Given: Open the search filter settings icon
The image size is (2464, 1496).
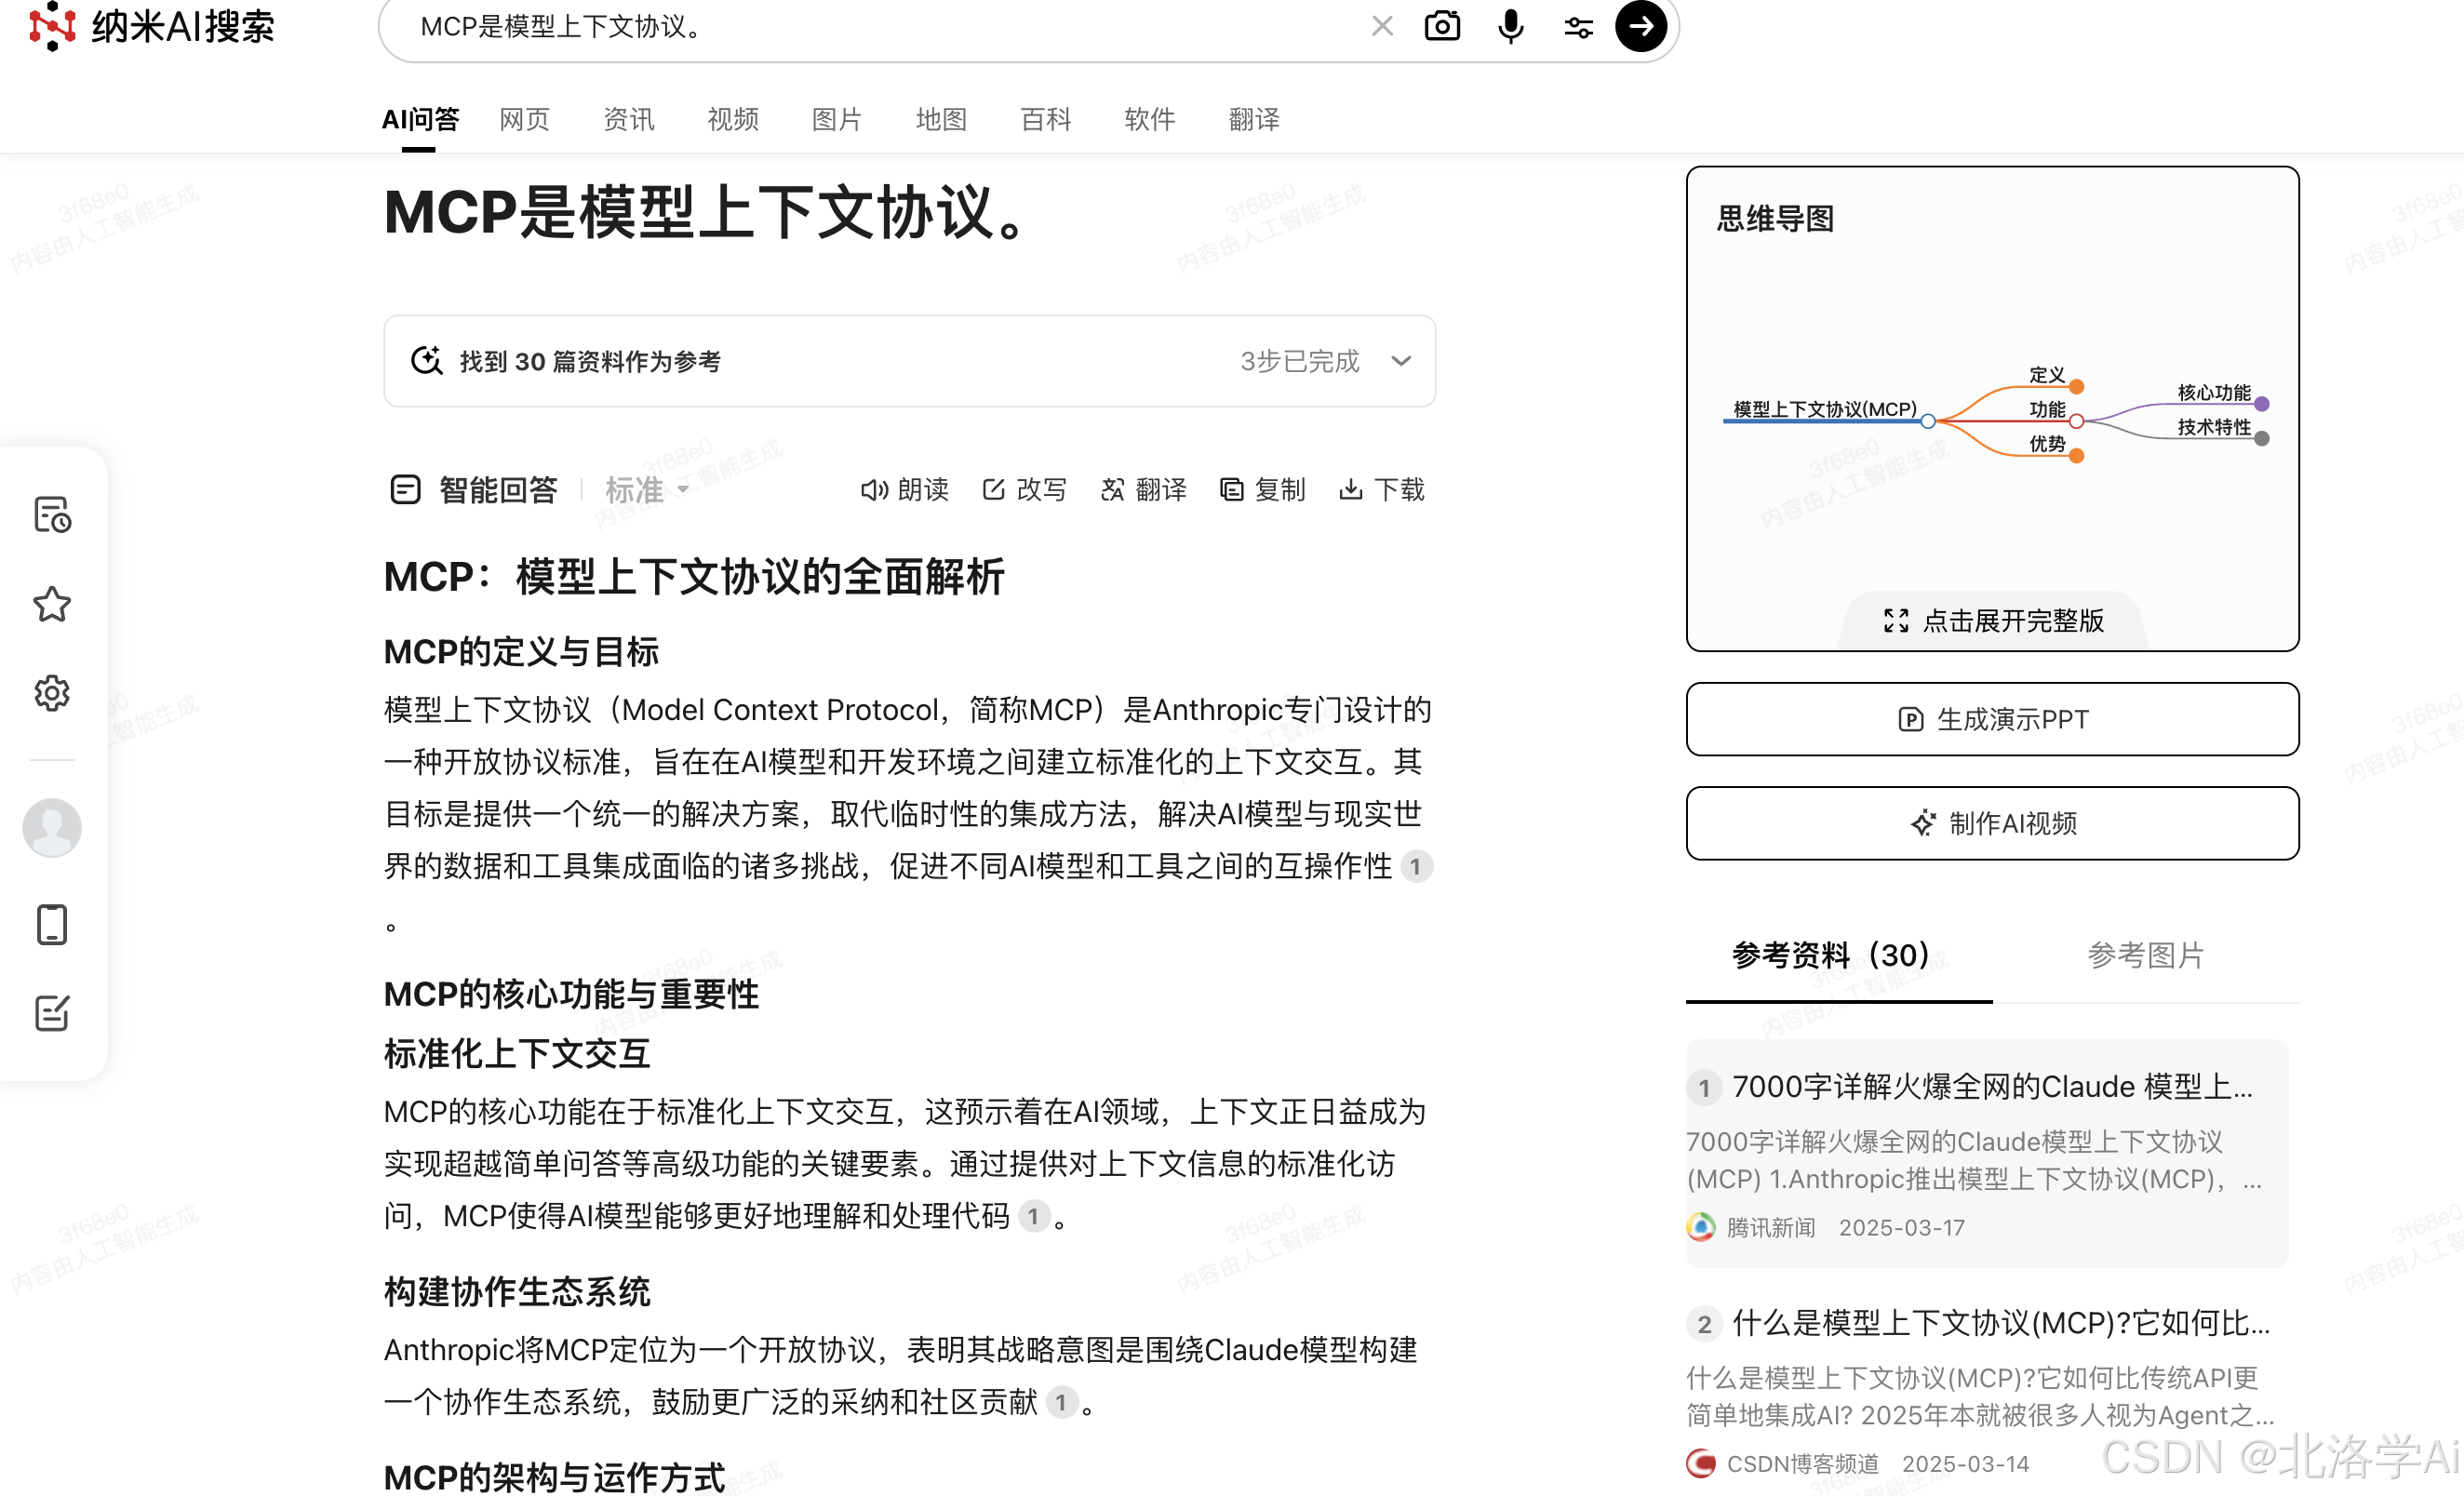Looking at the screenshot, I should pos(1578,27).
